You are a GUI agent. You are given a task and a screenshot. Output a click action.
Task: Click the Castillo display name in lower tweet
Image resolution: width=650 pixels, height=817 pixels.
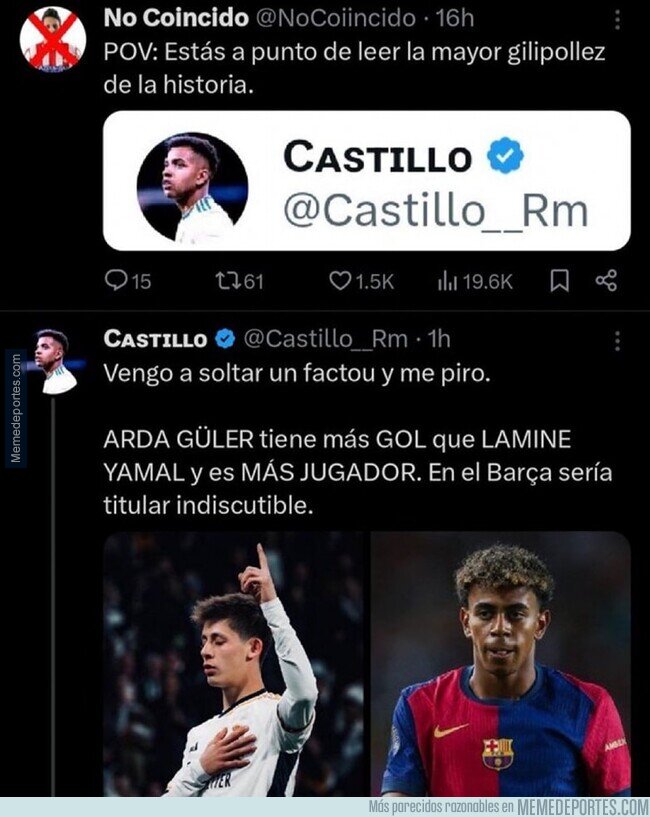coord(155,340)
